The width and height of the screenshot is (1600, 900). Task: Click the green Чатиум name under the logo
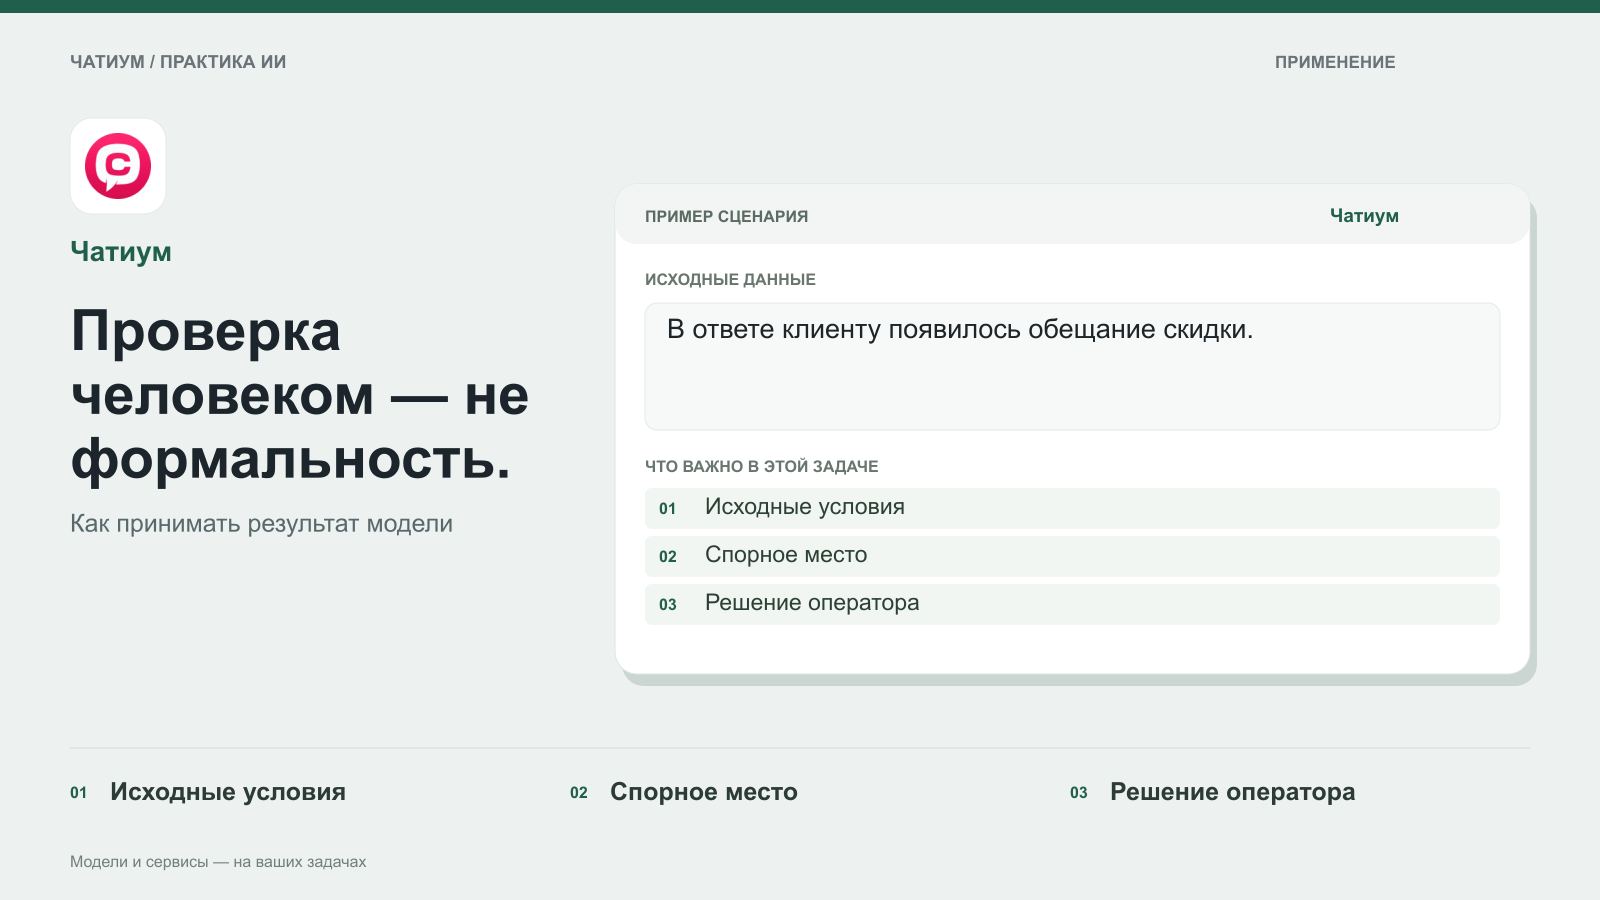(121, 252)
